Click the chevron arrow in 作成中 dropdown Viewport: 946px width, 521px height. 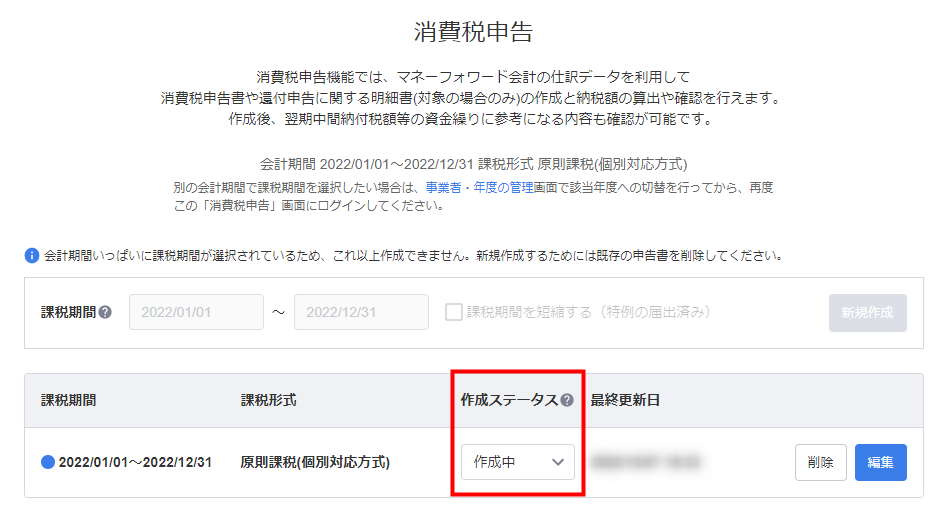557,463
